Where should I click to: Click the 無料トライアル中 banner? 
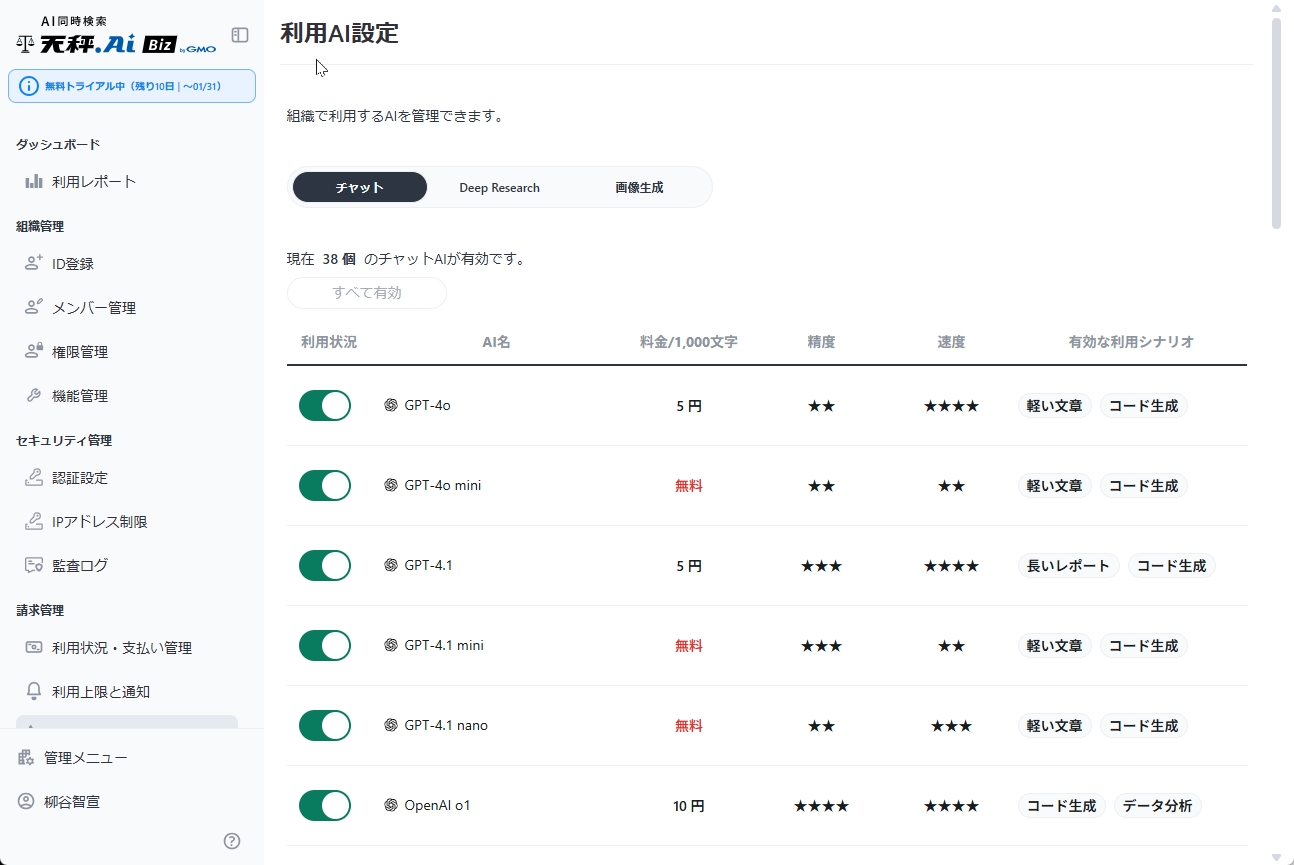[131, 86]
